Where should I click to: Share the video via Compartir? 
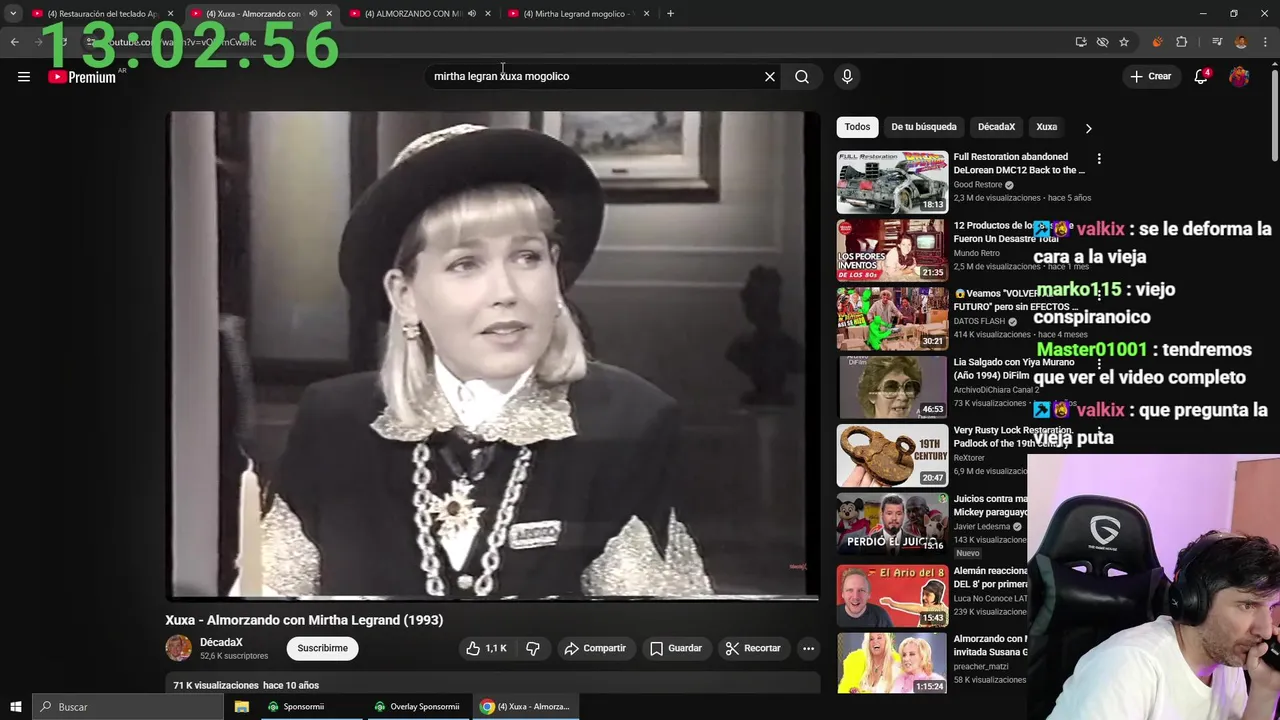(x=595, y=648)
